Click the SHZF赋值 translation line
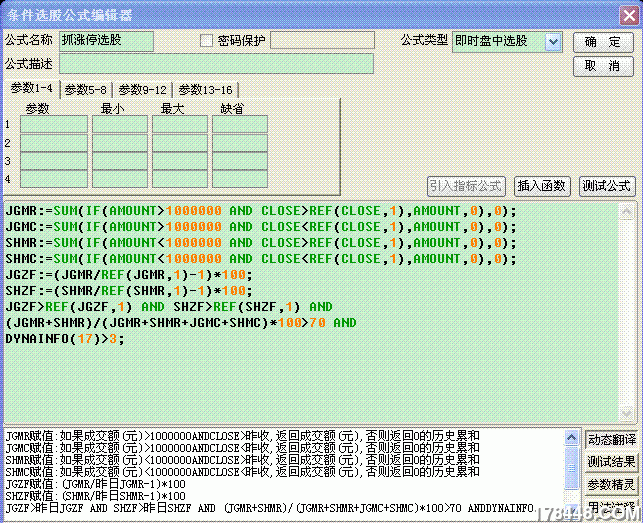643x523 pixels. click(x=96, y=496)
